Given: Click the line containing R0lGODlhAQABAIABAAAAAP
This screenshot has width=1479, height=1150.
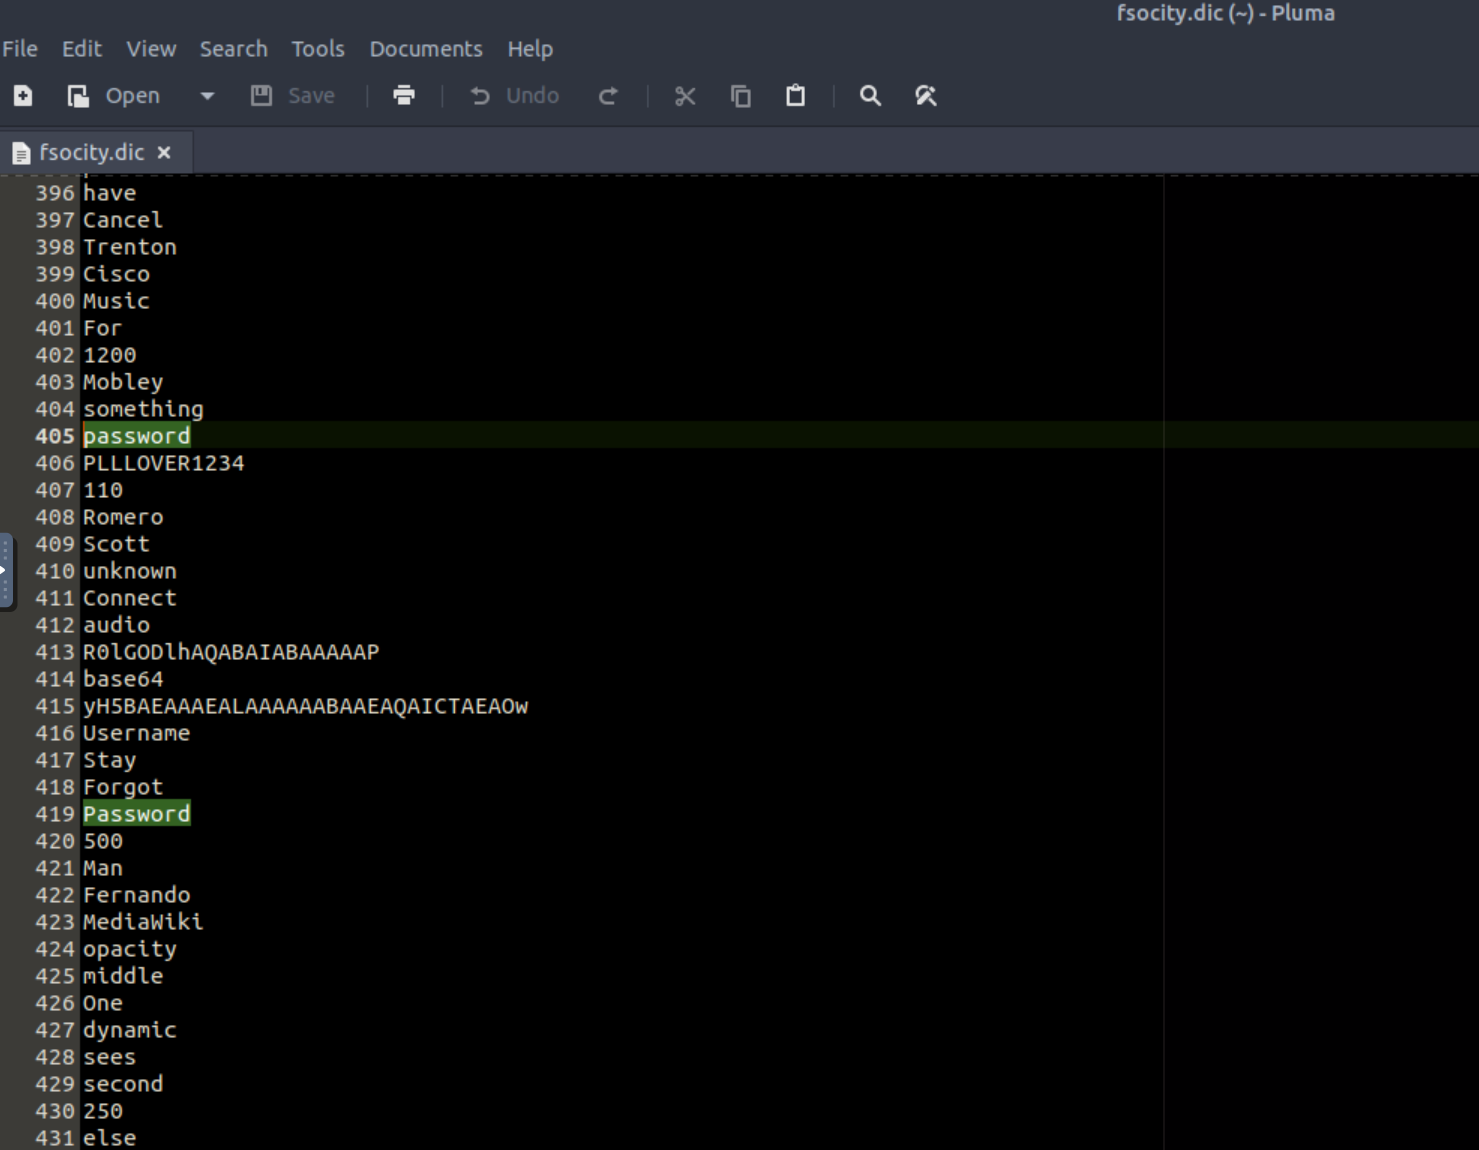Looking at the screenshot, I should click(231, 652).
